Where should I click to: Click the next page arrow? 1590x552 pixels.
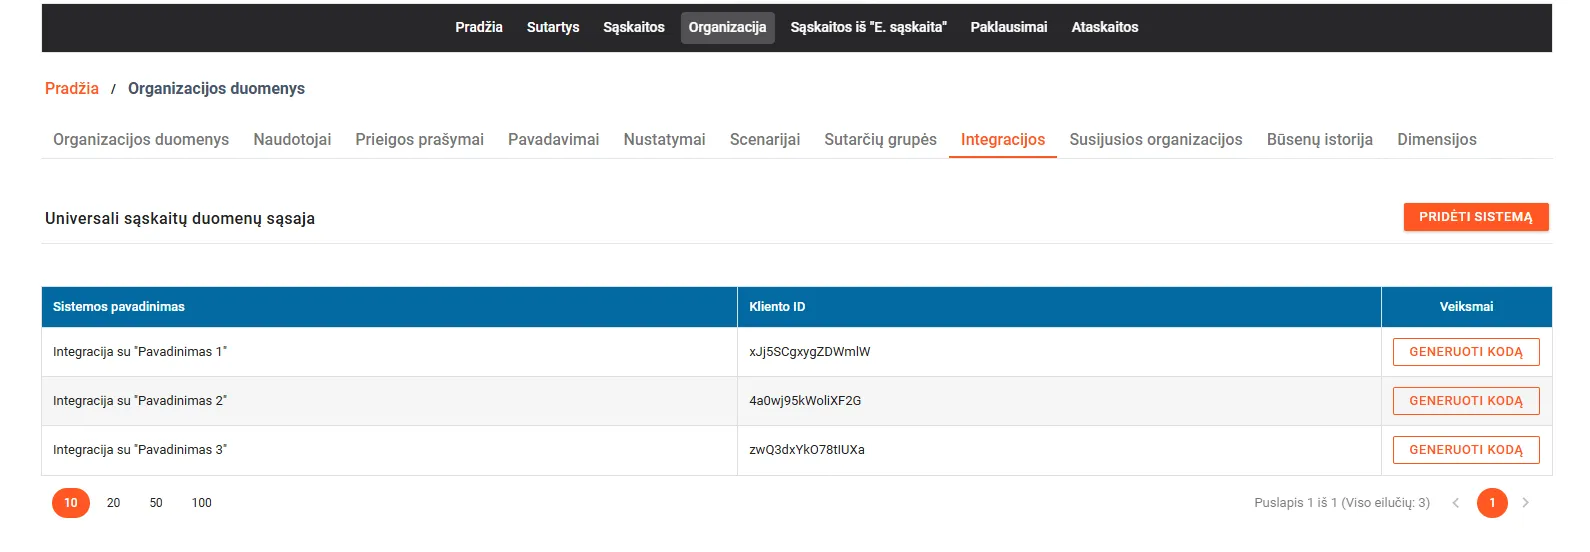pyautogui.click(x=1525, y=503)
